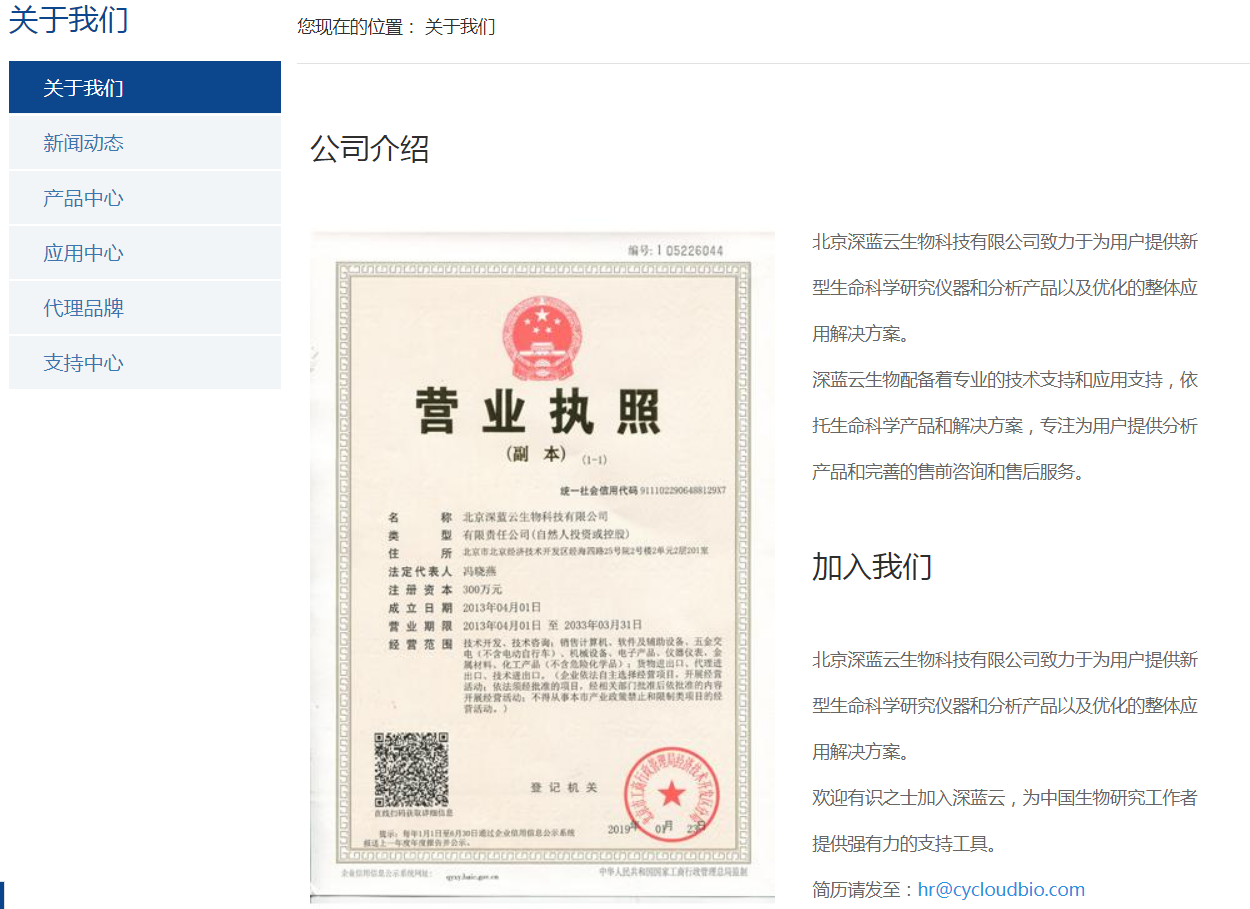Open 应用中心 from sidebar
Image resolution: width=1250 pixels, height=909 pixels.
(x=145, y=253)
